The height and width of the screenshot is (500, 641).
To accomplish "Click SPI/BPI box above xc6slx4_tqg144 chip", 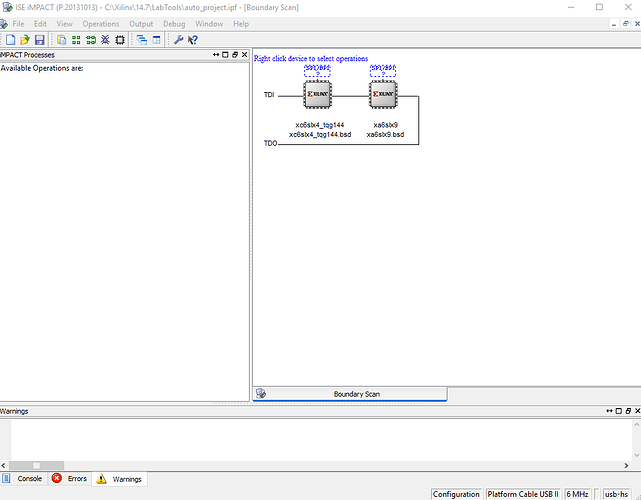I will 317,70.
